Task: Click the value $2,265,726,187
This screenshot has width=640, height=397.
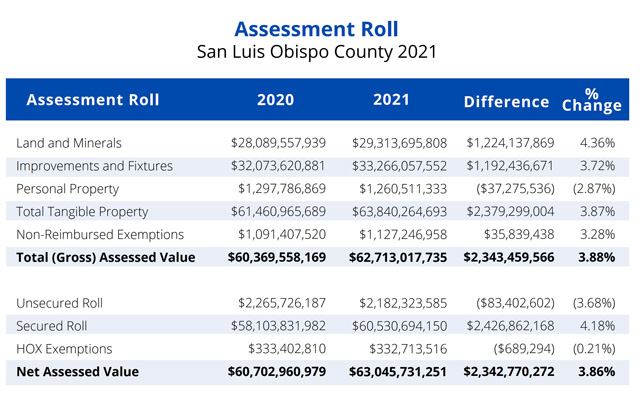Action: [x=282, y=303]
